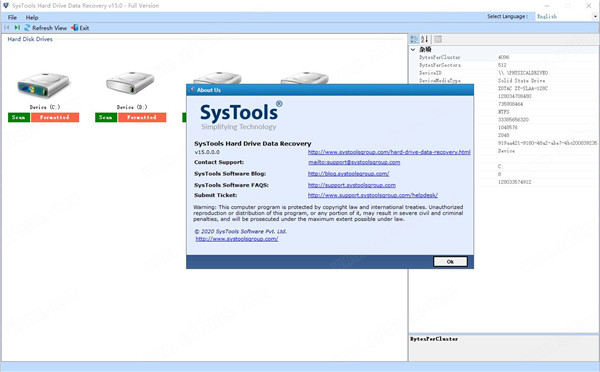Screen dimensions: 600x372
Task: Open the hard-drive-data-recovery.html link
Action: [389, 152]
